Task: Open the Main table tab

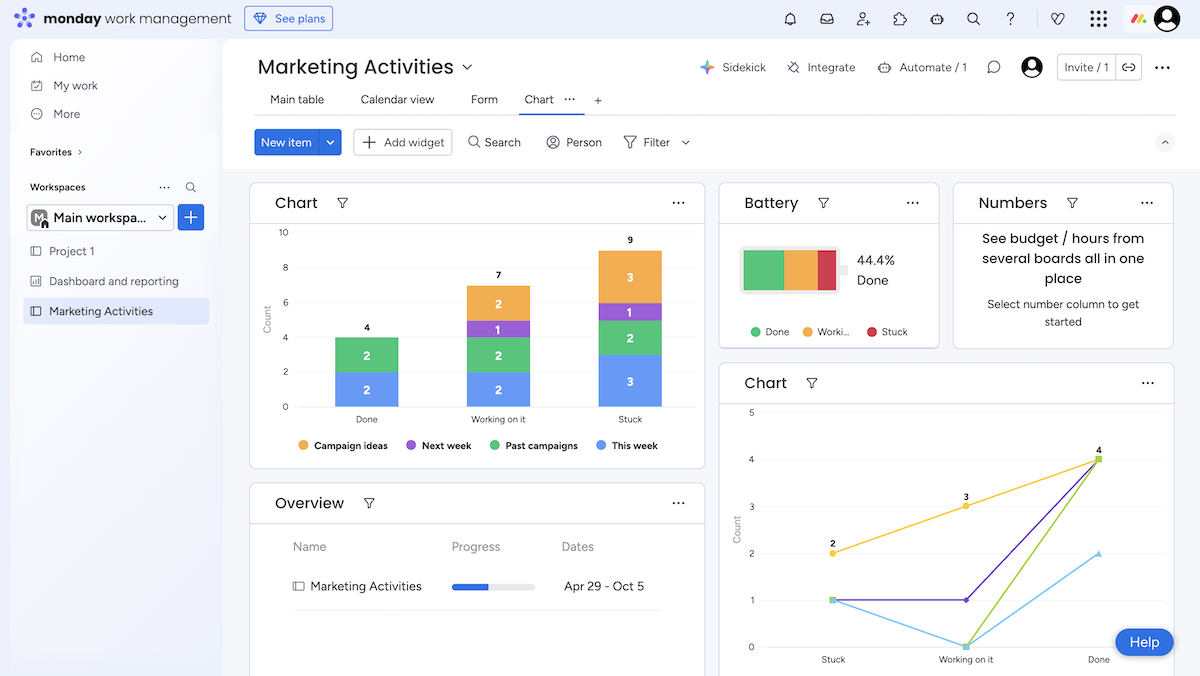Action: (296, 99)
